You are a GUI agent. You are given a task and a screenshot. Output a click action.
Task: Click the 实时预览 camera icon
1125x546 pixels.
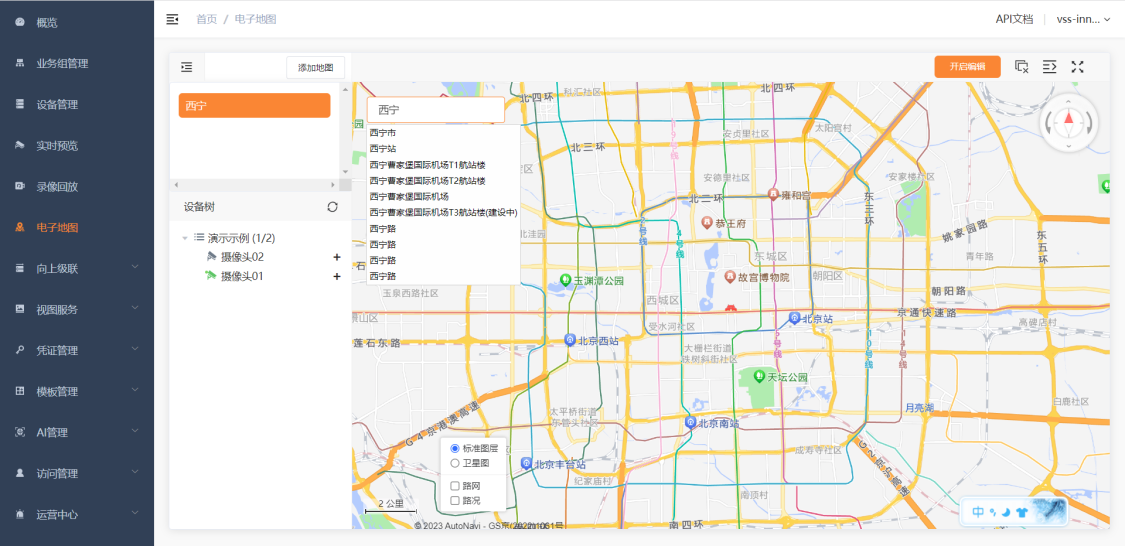(x=20, y=146)
